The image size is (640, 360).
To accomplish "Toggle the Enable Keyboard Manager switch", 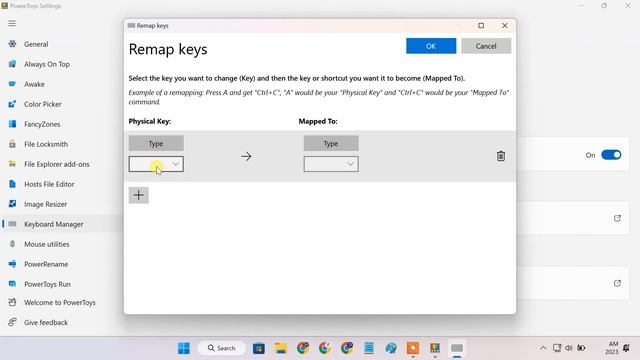I will tap(611, 155).
